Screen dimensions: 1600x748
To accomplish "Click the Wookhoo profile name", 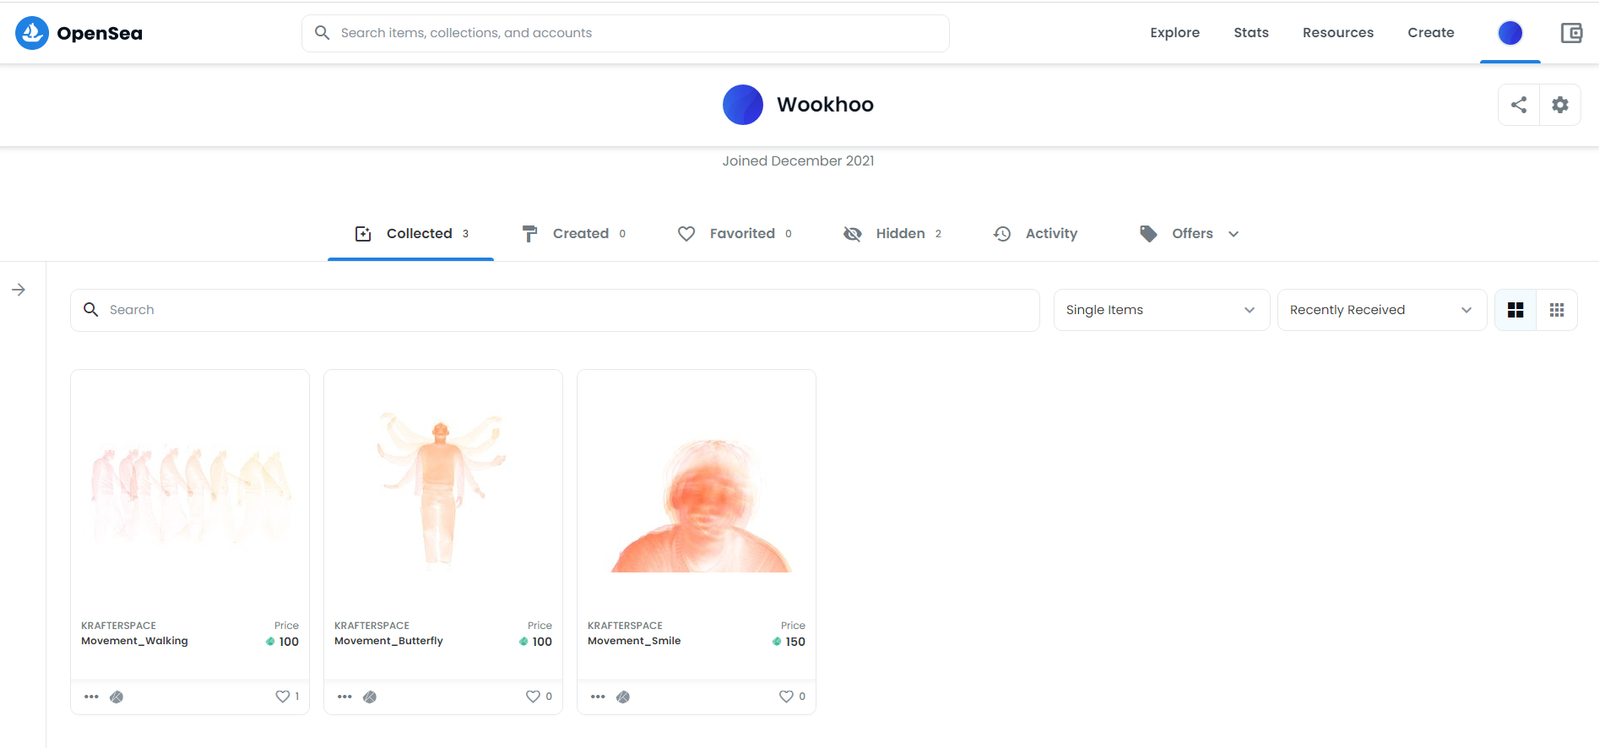I will click(825, 104).
